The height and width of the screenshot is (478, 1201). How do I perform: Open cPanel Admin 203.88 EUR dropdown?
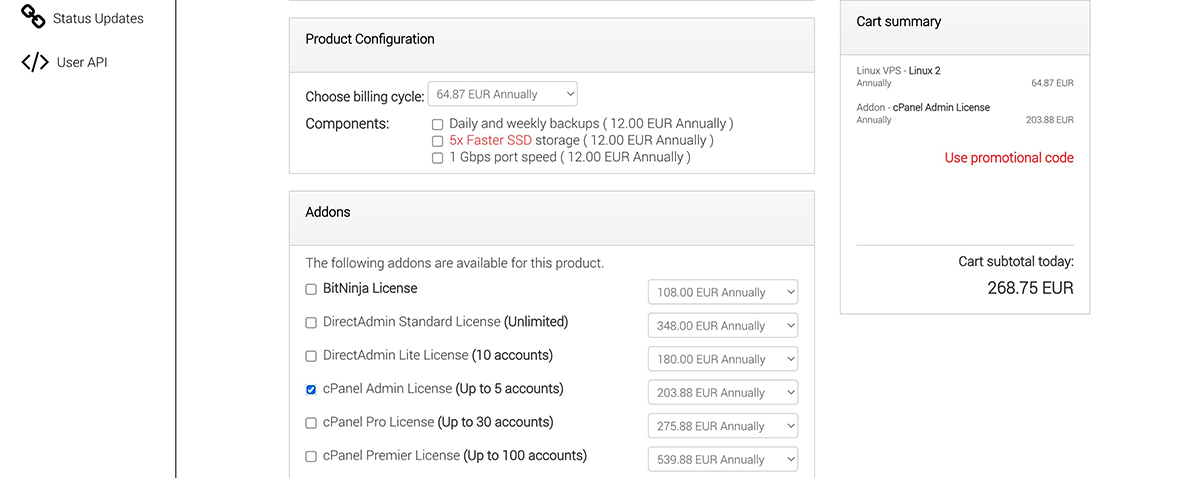click(x=723, y=392)
